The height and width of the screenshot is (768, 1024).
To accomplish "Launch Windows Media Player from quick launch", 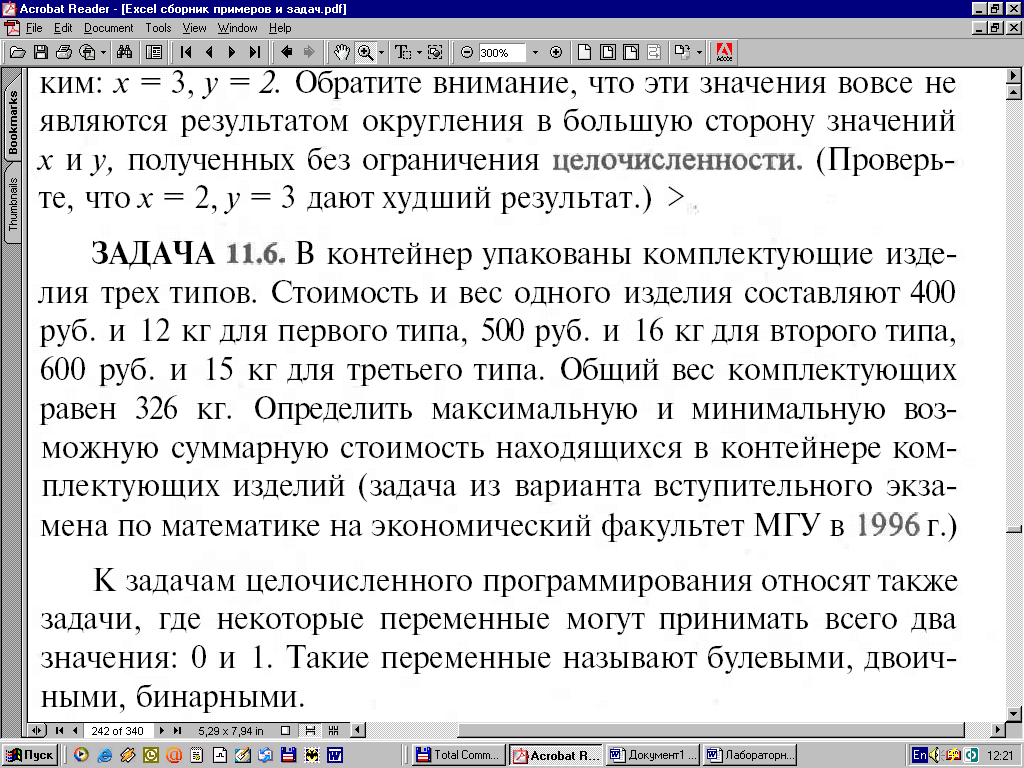I will 81,756.
